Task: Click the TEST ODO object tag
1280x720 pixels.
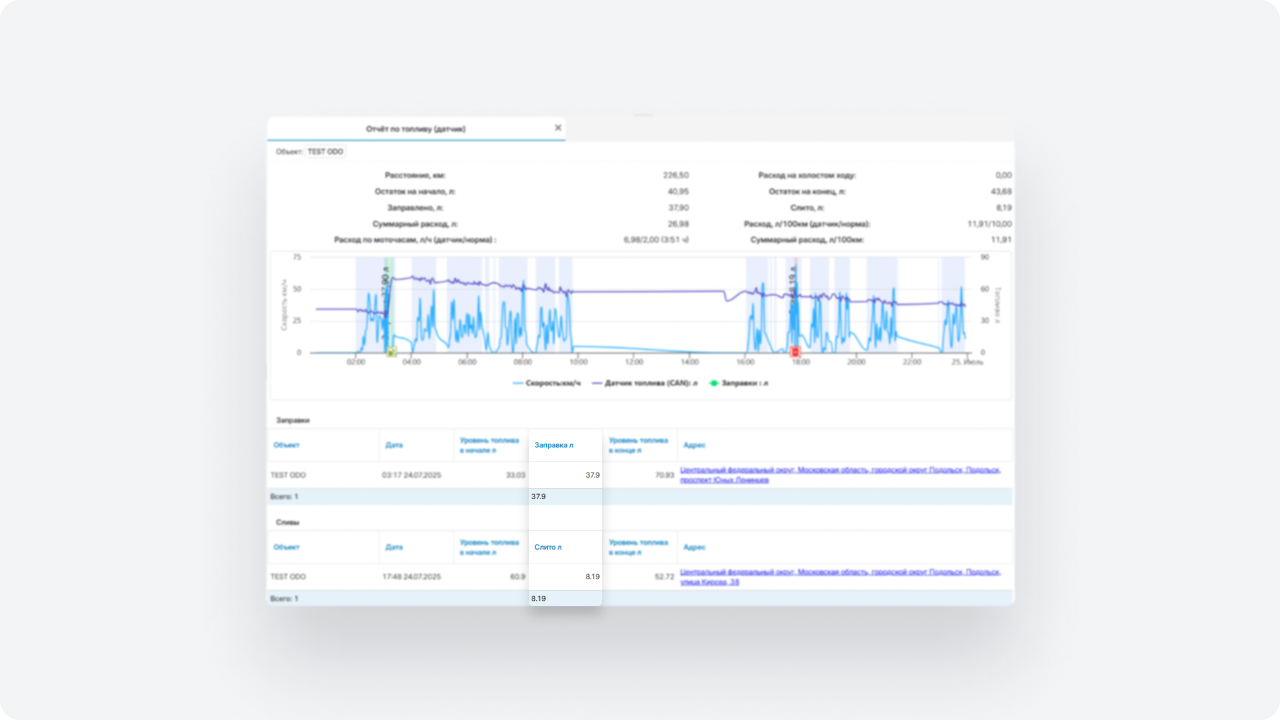Action: 324,152
